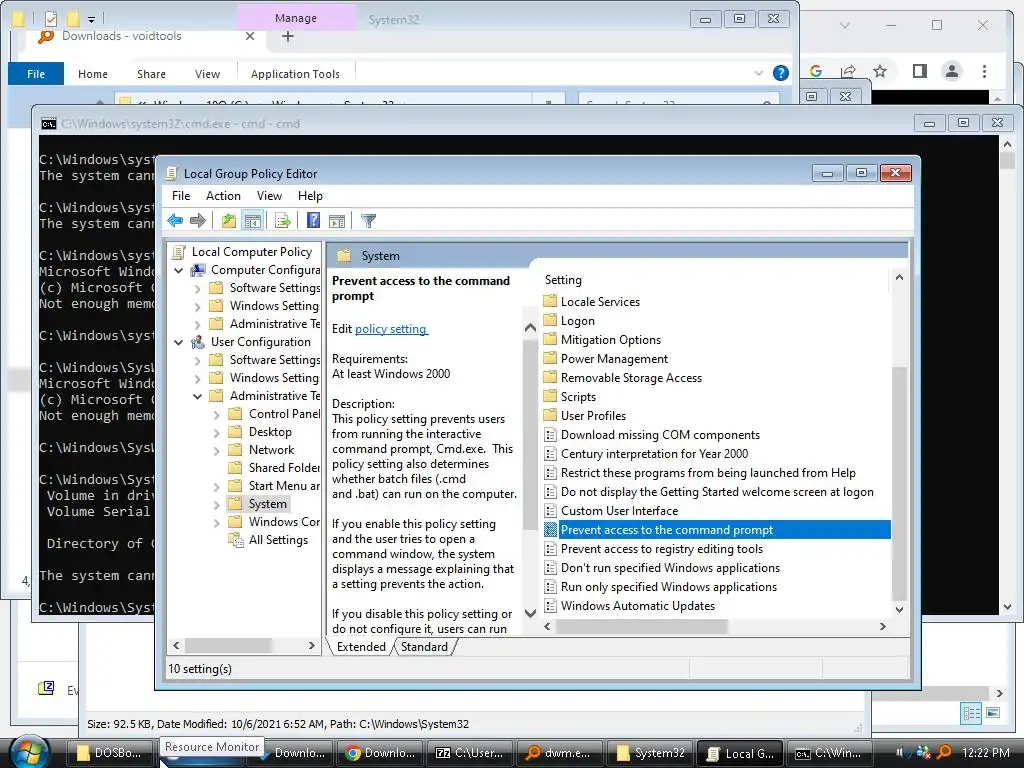Select Run only specified Windows applications

[x=669, y=586]
